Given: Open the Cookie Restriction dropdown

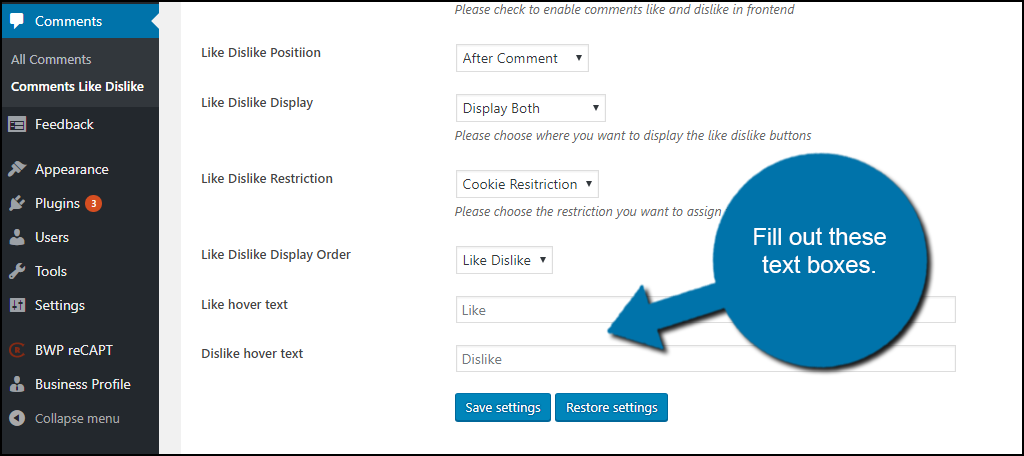Looking at the screenshot, I should coord(527,184).
